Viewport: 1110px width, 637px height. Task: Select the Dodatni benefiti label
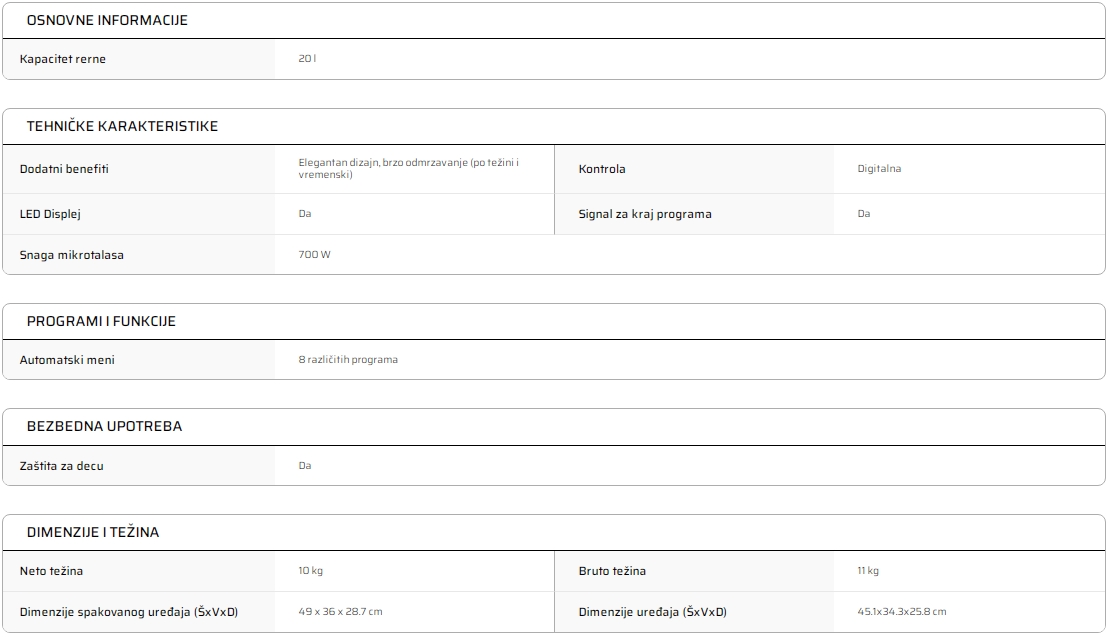click(x=64, y=169)
